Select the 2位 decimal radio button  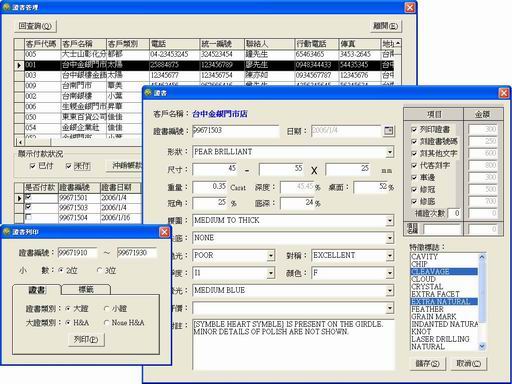(x=61, y=270)
